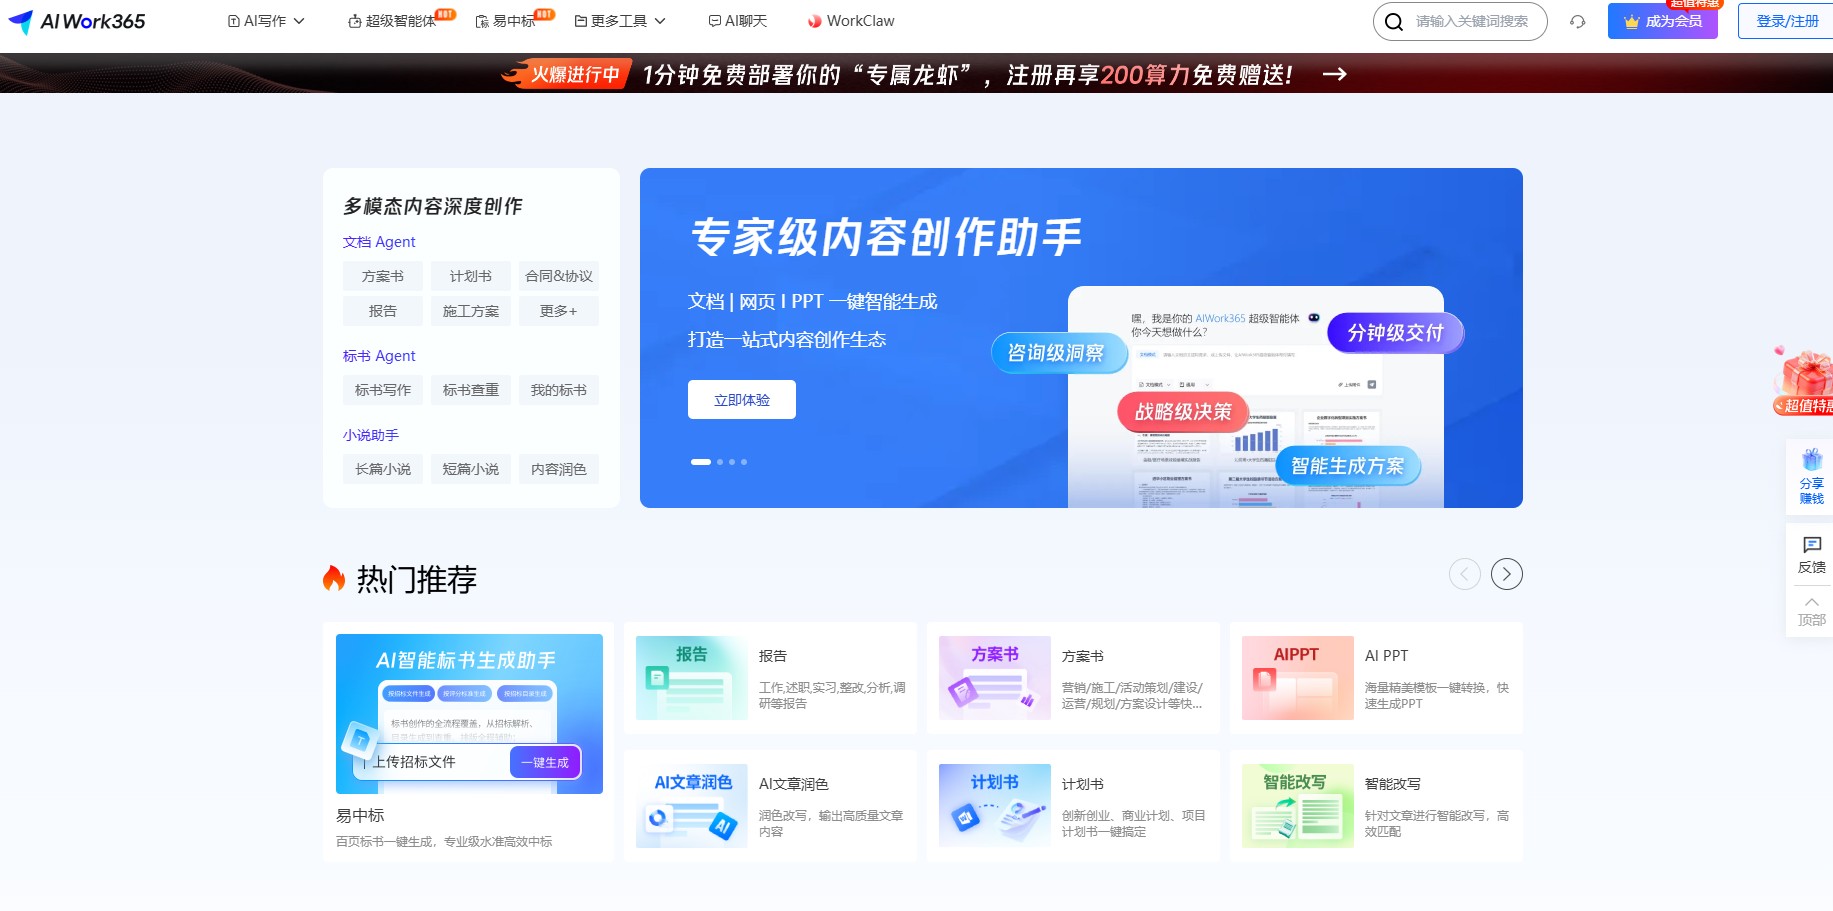Select 方案书 tag under 文档 Agent

383,276
